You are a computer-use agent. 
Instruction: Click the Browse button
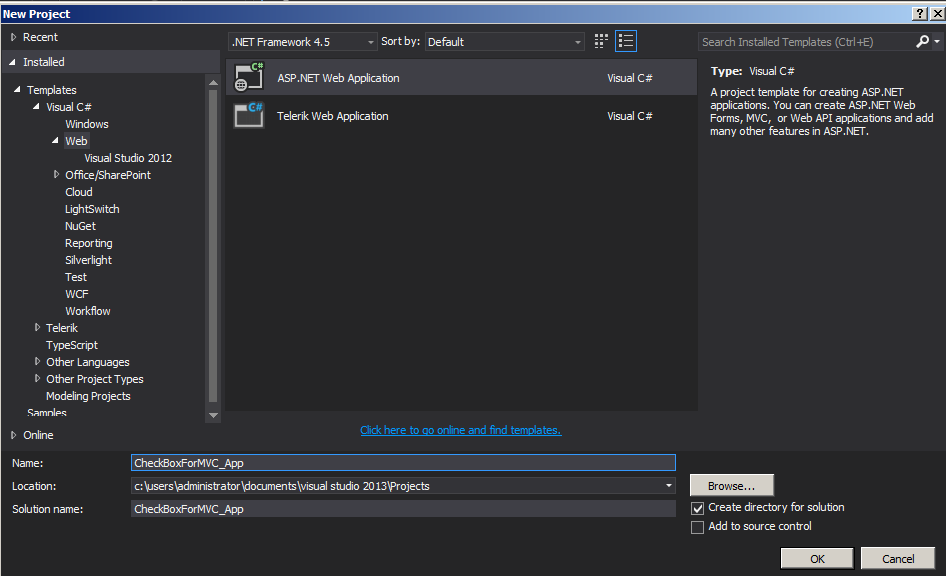tap(731, 485)
